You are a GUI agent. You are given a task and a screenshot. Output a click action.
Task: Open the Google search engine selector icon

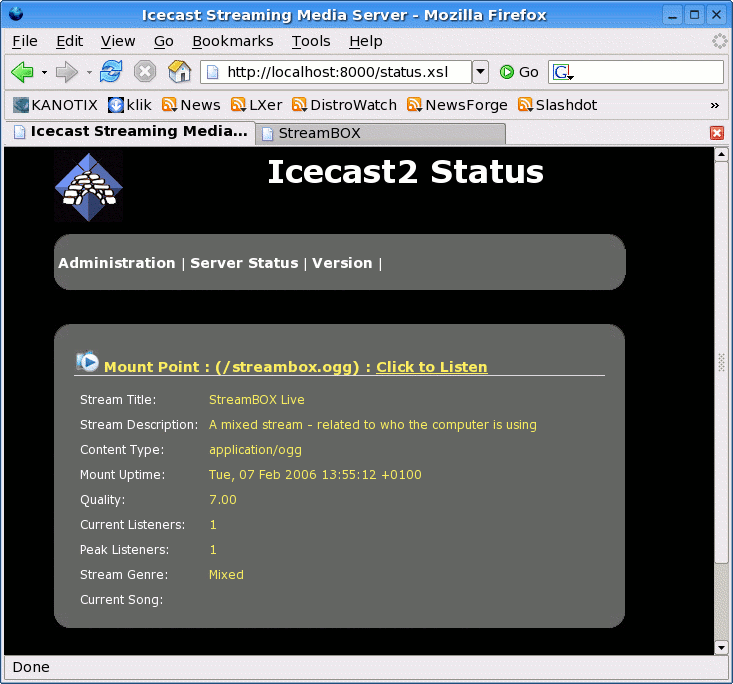click(x=563, y=72)
